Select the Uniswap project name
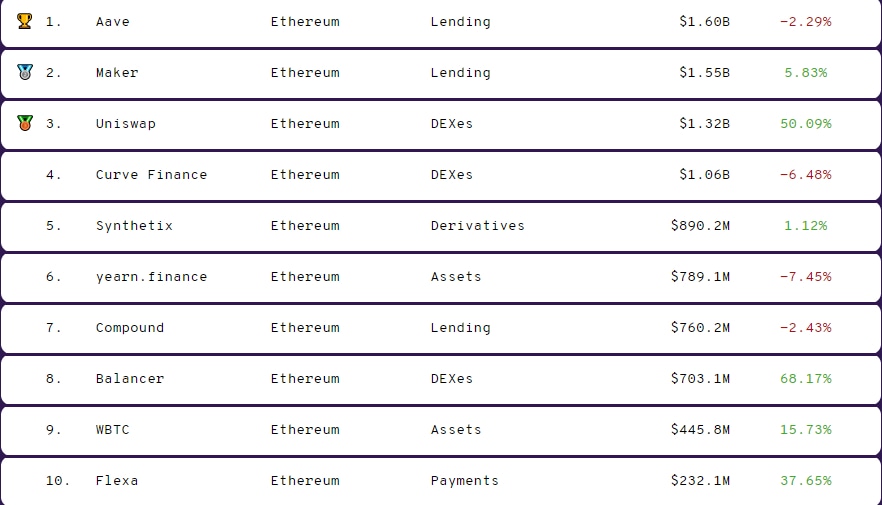882x505 pixels. [126, 124]
